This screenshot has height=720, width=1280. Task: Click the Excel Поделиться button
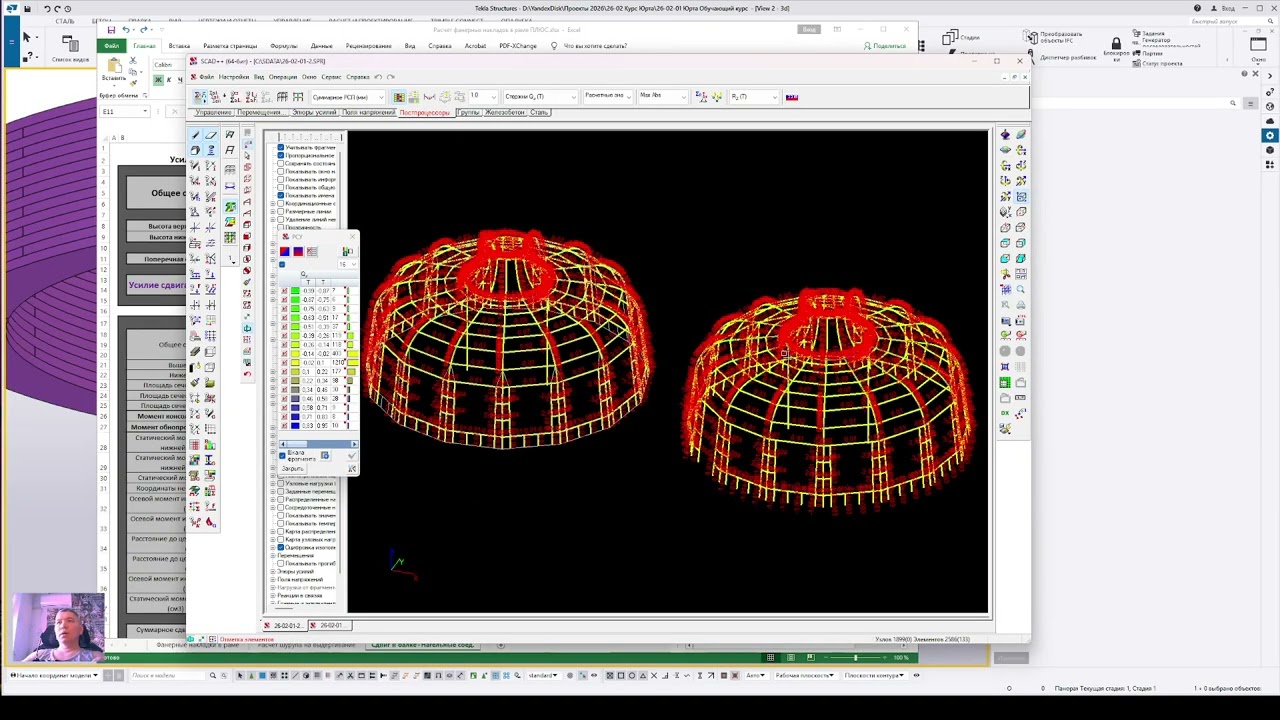pyautogui.click(x=885, y=46)
